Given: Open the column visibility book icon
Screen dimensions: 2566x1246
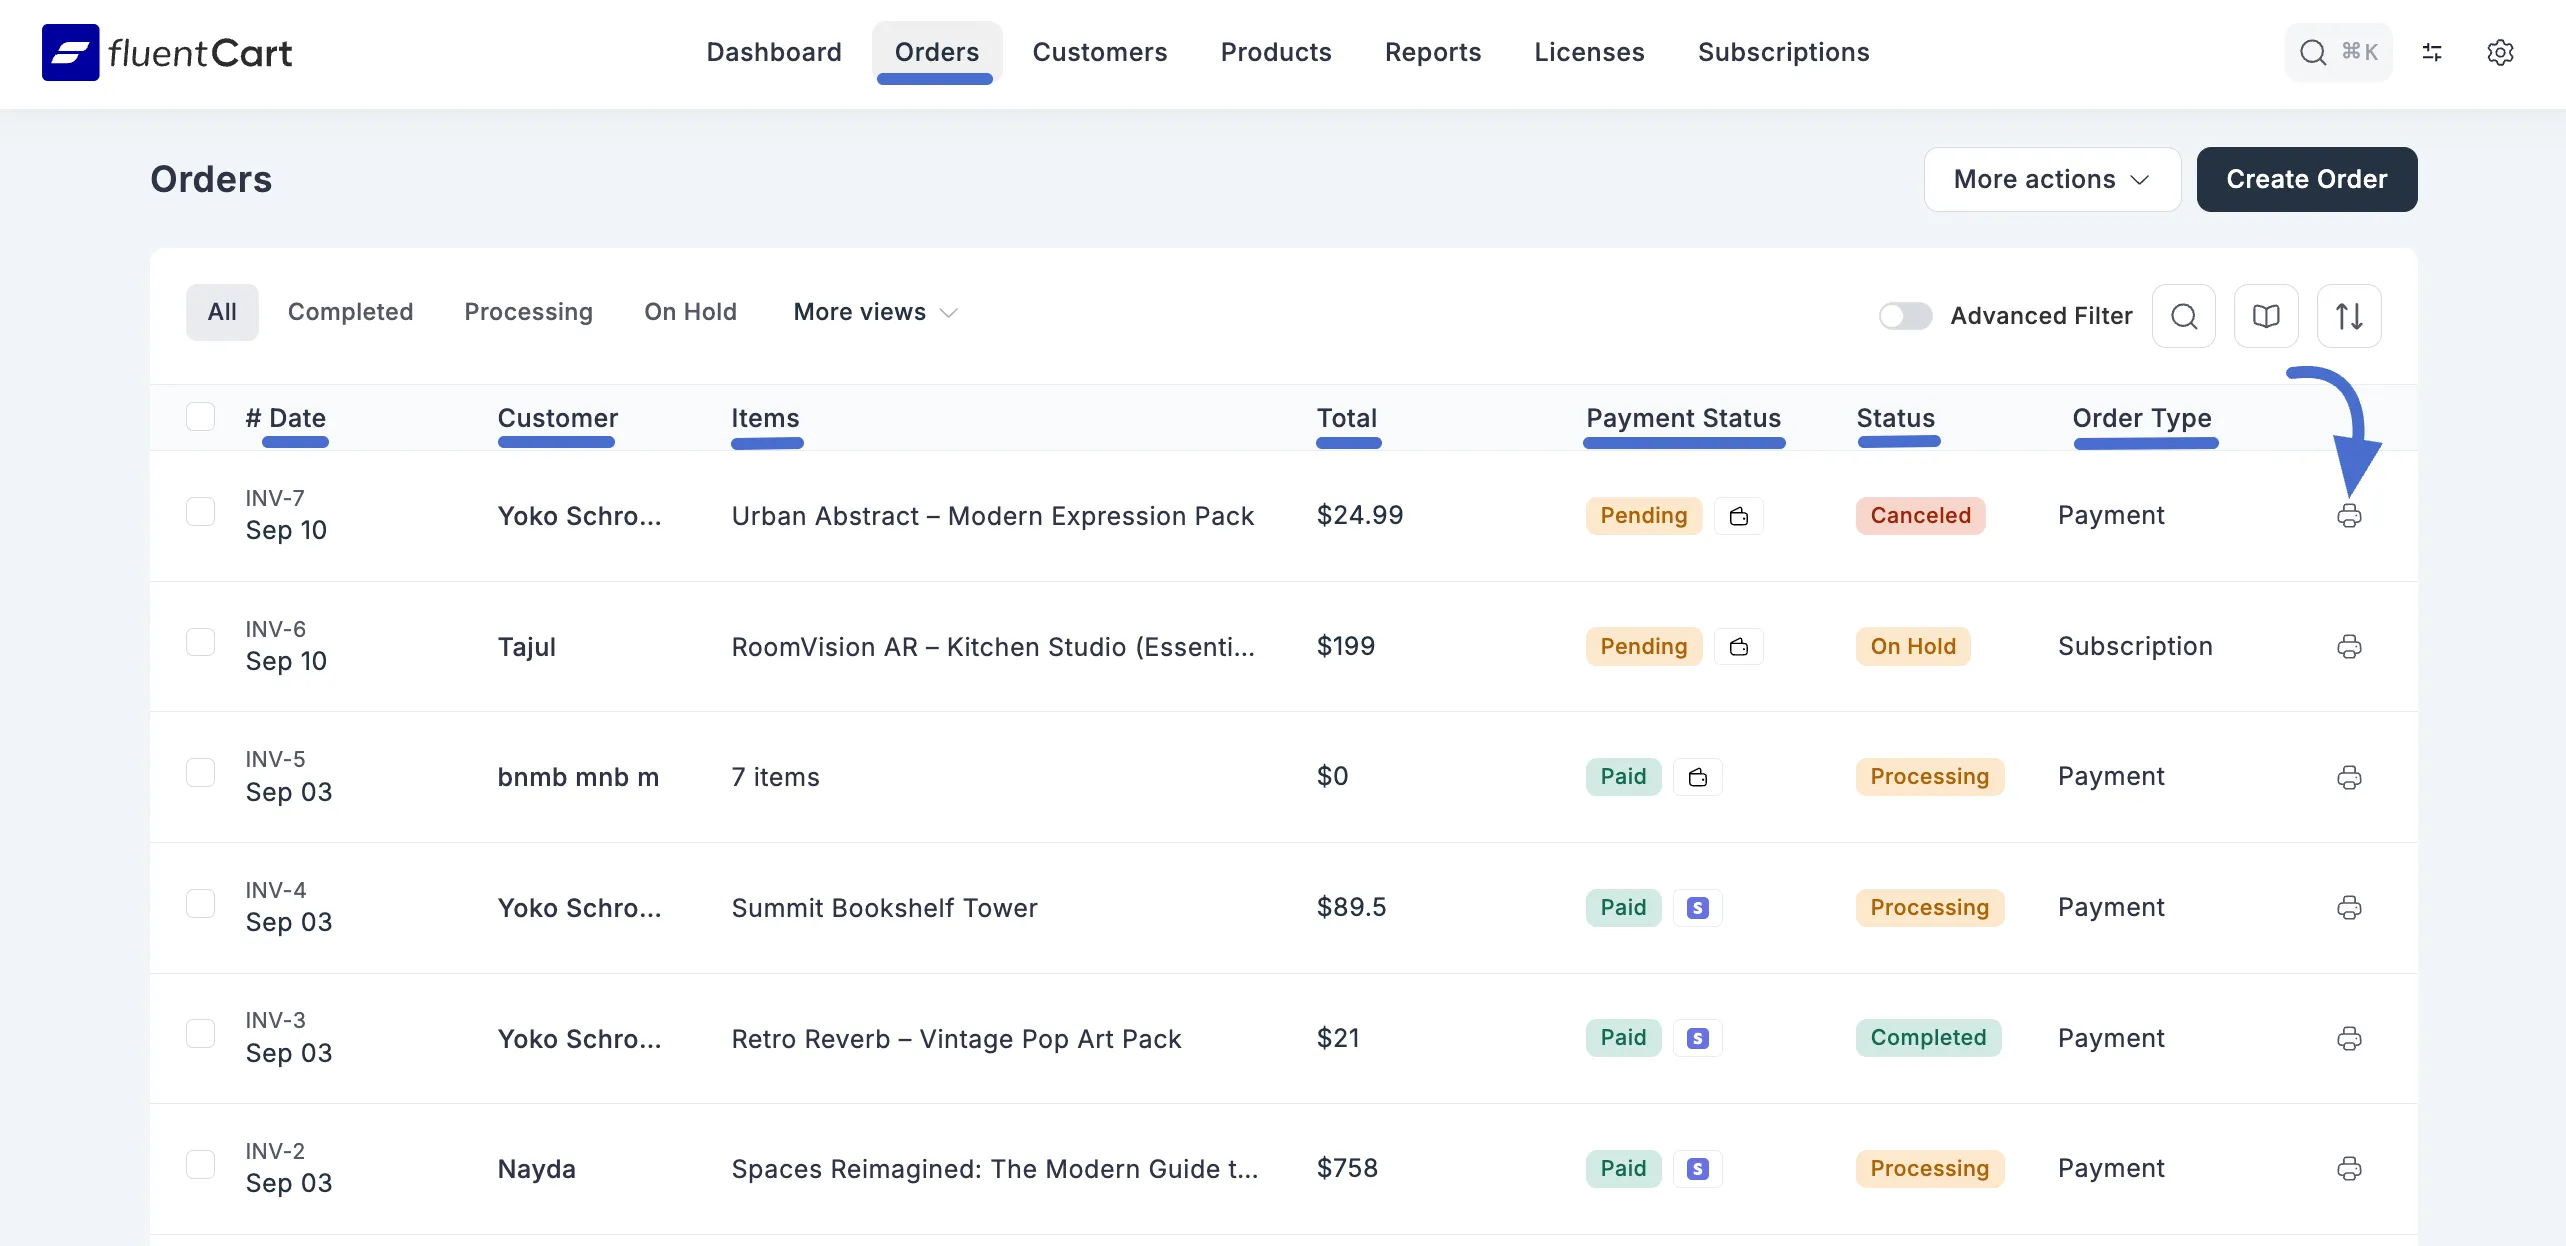Looking at the screenshot, I should 2266,316.
